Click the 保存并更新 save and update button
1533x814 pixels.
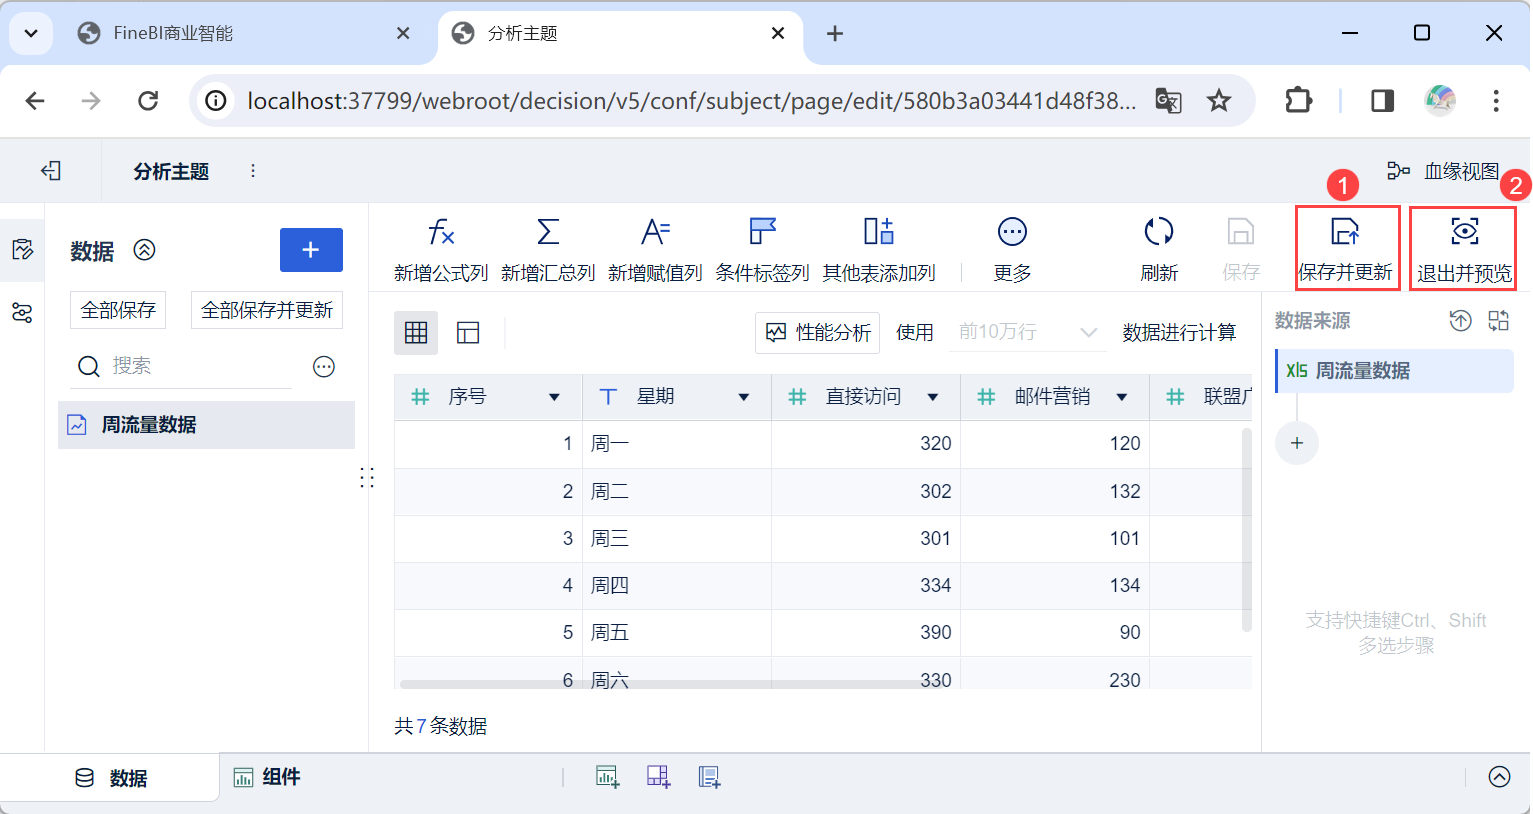(x=1347, y=248)
